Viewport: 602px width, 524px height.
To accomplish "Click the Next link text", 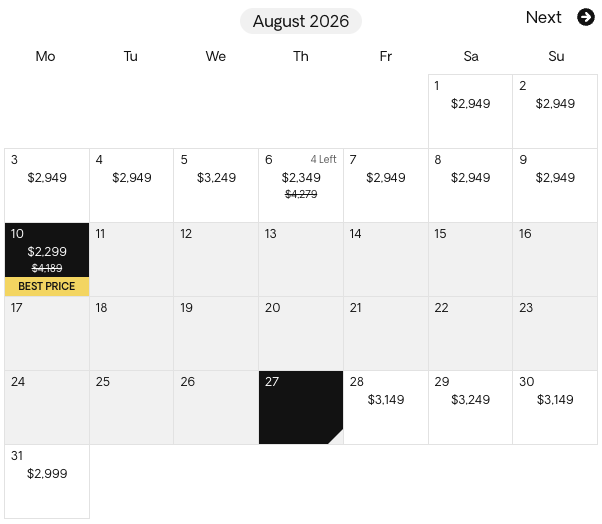I will [543, 17].
